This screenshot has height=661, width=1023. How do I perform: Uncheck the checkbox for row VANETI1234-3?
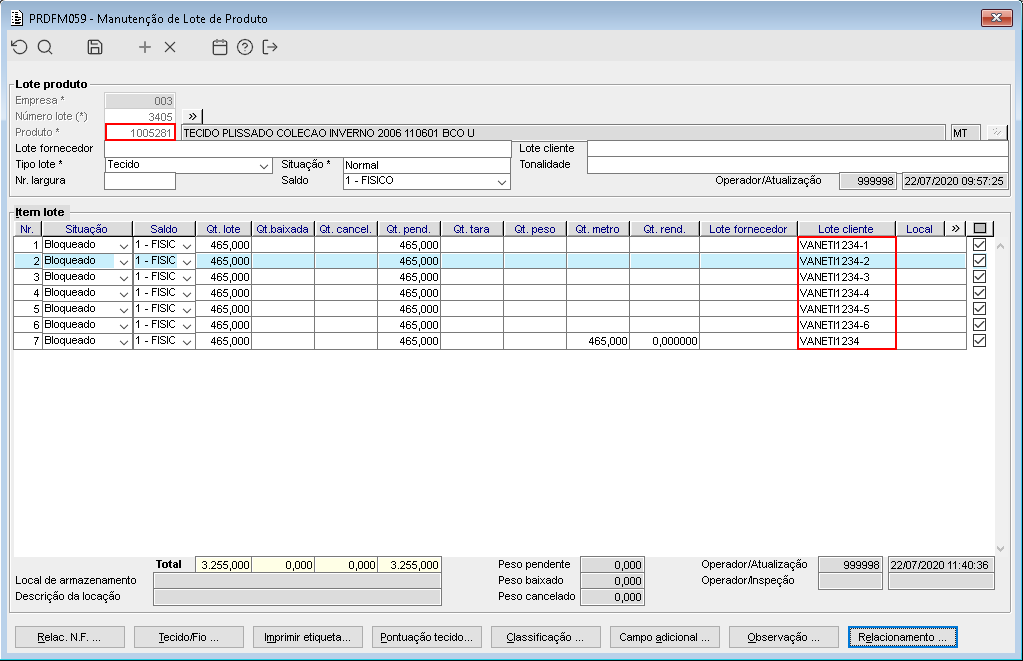click(979, 277)
